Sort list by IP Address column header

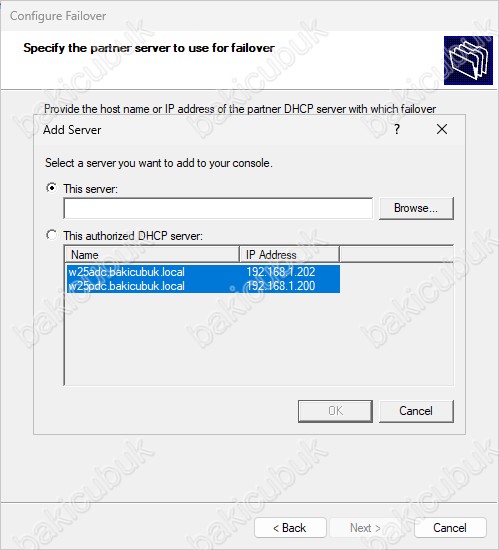[289, 254]
